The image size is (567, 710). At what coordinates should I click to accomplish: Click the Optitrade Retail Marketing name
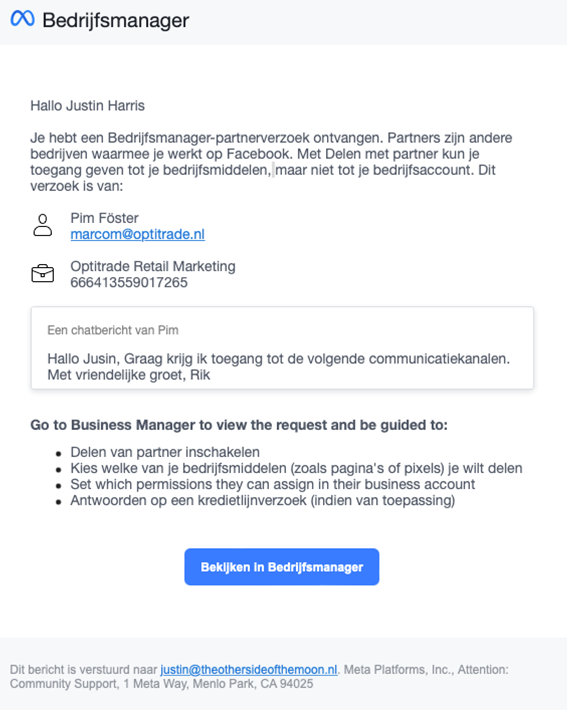(x=153, y=266)
